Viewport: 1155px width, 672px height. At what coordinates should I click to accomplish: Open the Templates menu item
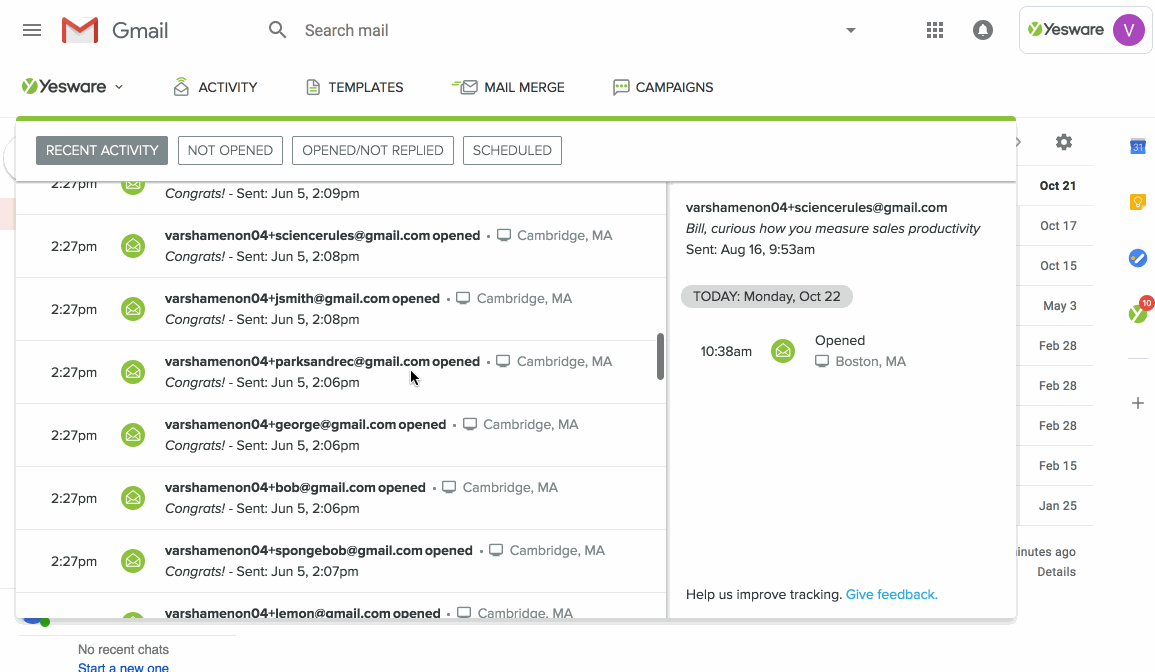pyautogui.click(x=355, y=87)
